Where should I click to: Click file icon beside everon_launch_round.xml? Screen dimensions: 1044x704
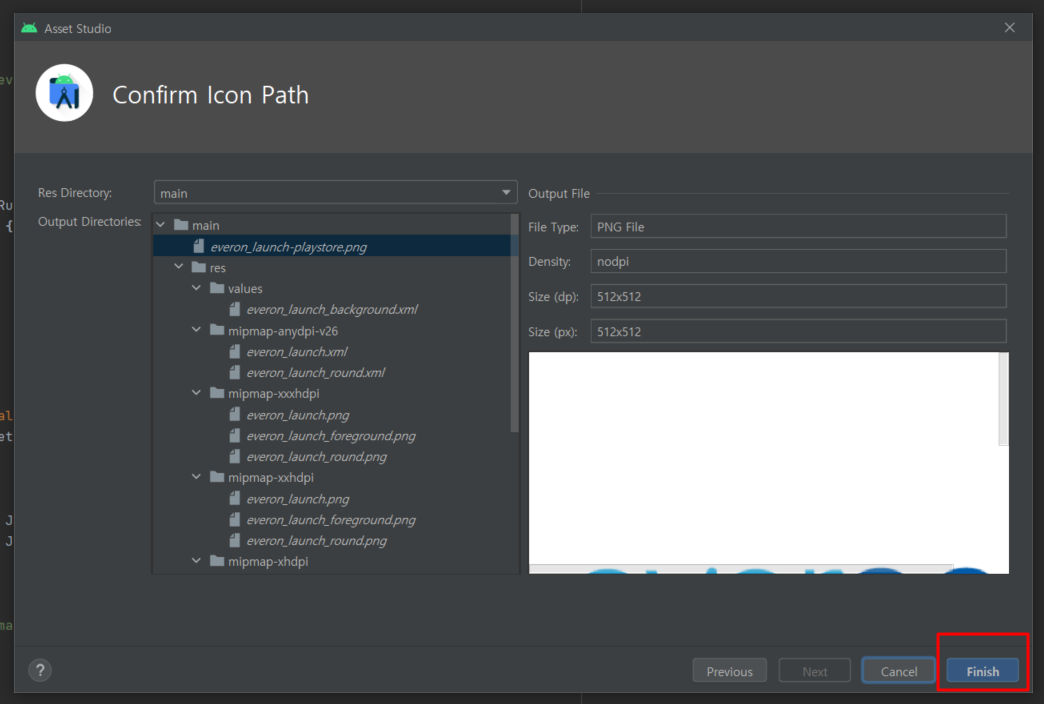pyautogui.click(x=234, y=372)
